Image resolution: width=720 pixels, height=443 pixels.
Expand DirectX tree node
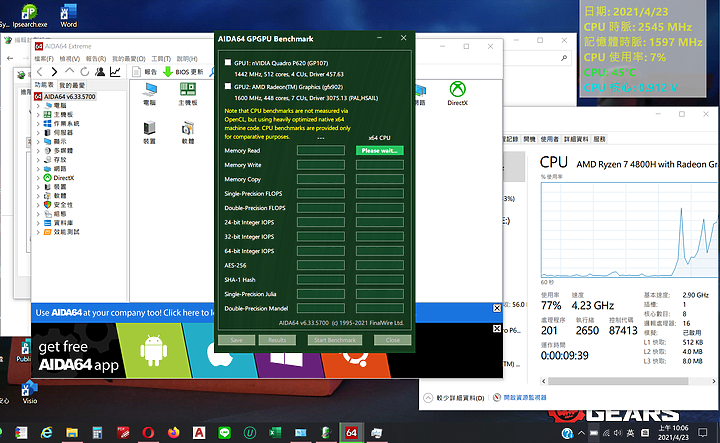38,178
